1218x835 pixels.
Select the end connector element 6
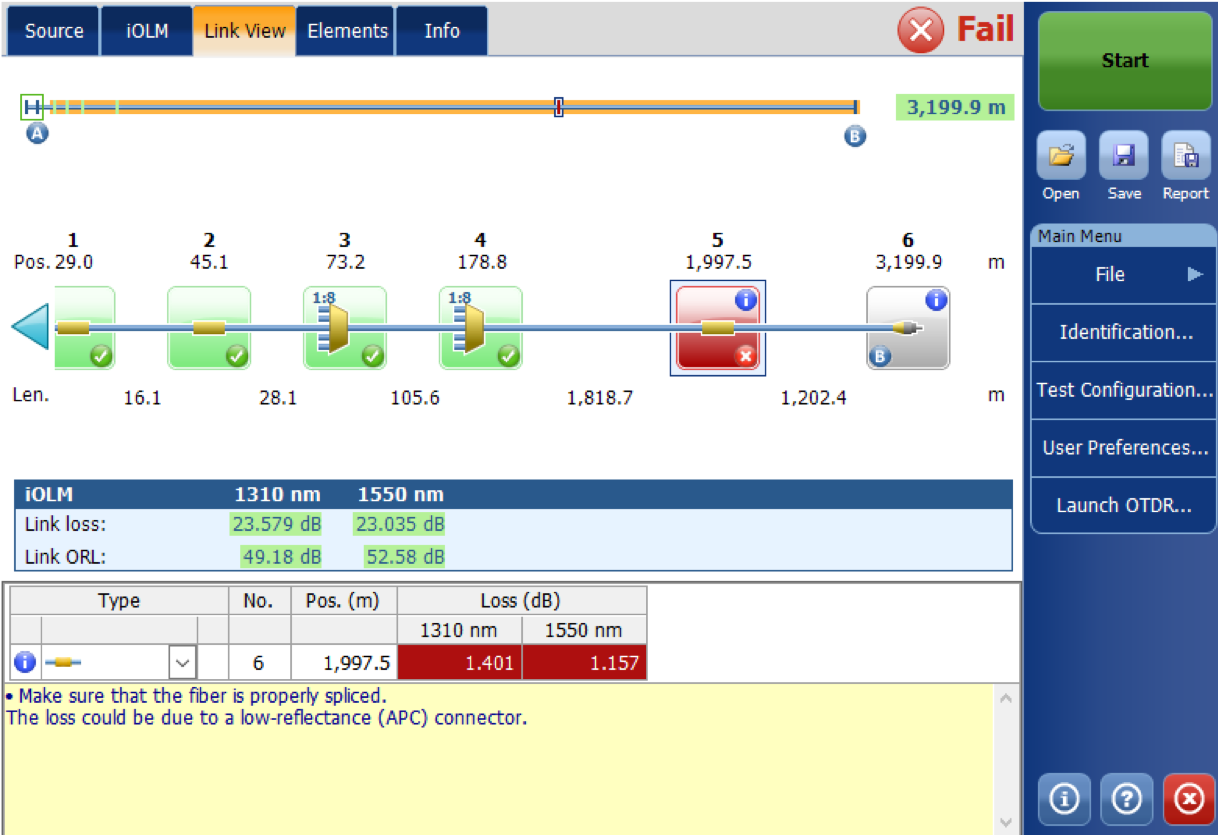pos(907,328)
